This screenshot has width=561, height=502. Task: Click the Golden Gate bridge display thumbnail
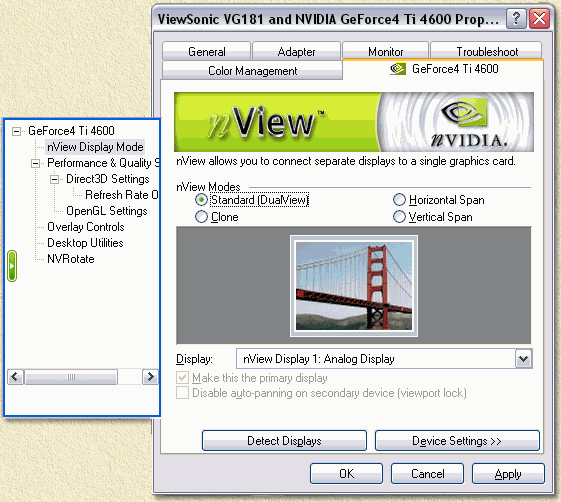[x=353, y=286]
